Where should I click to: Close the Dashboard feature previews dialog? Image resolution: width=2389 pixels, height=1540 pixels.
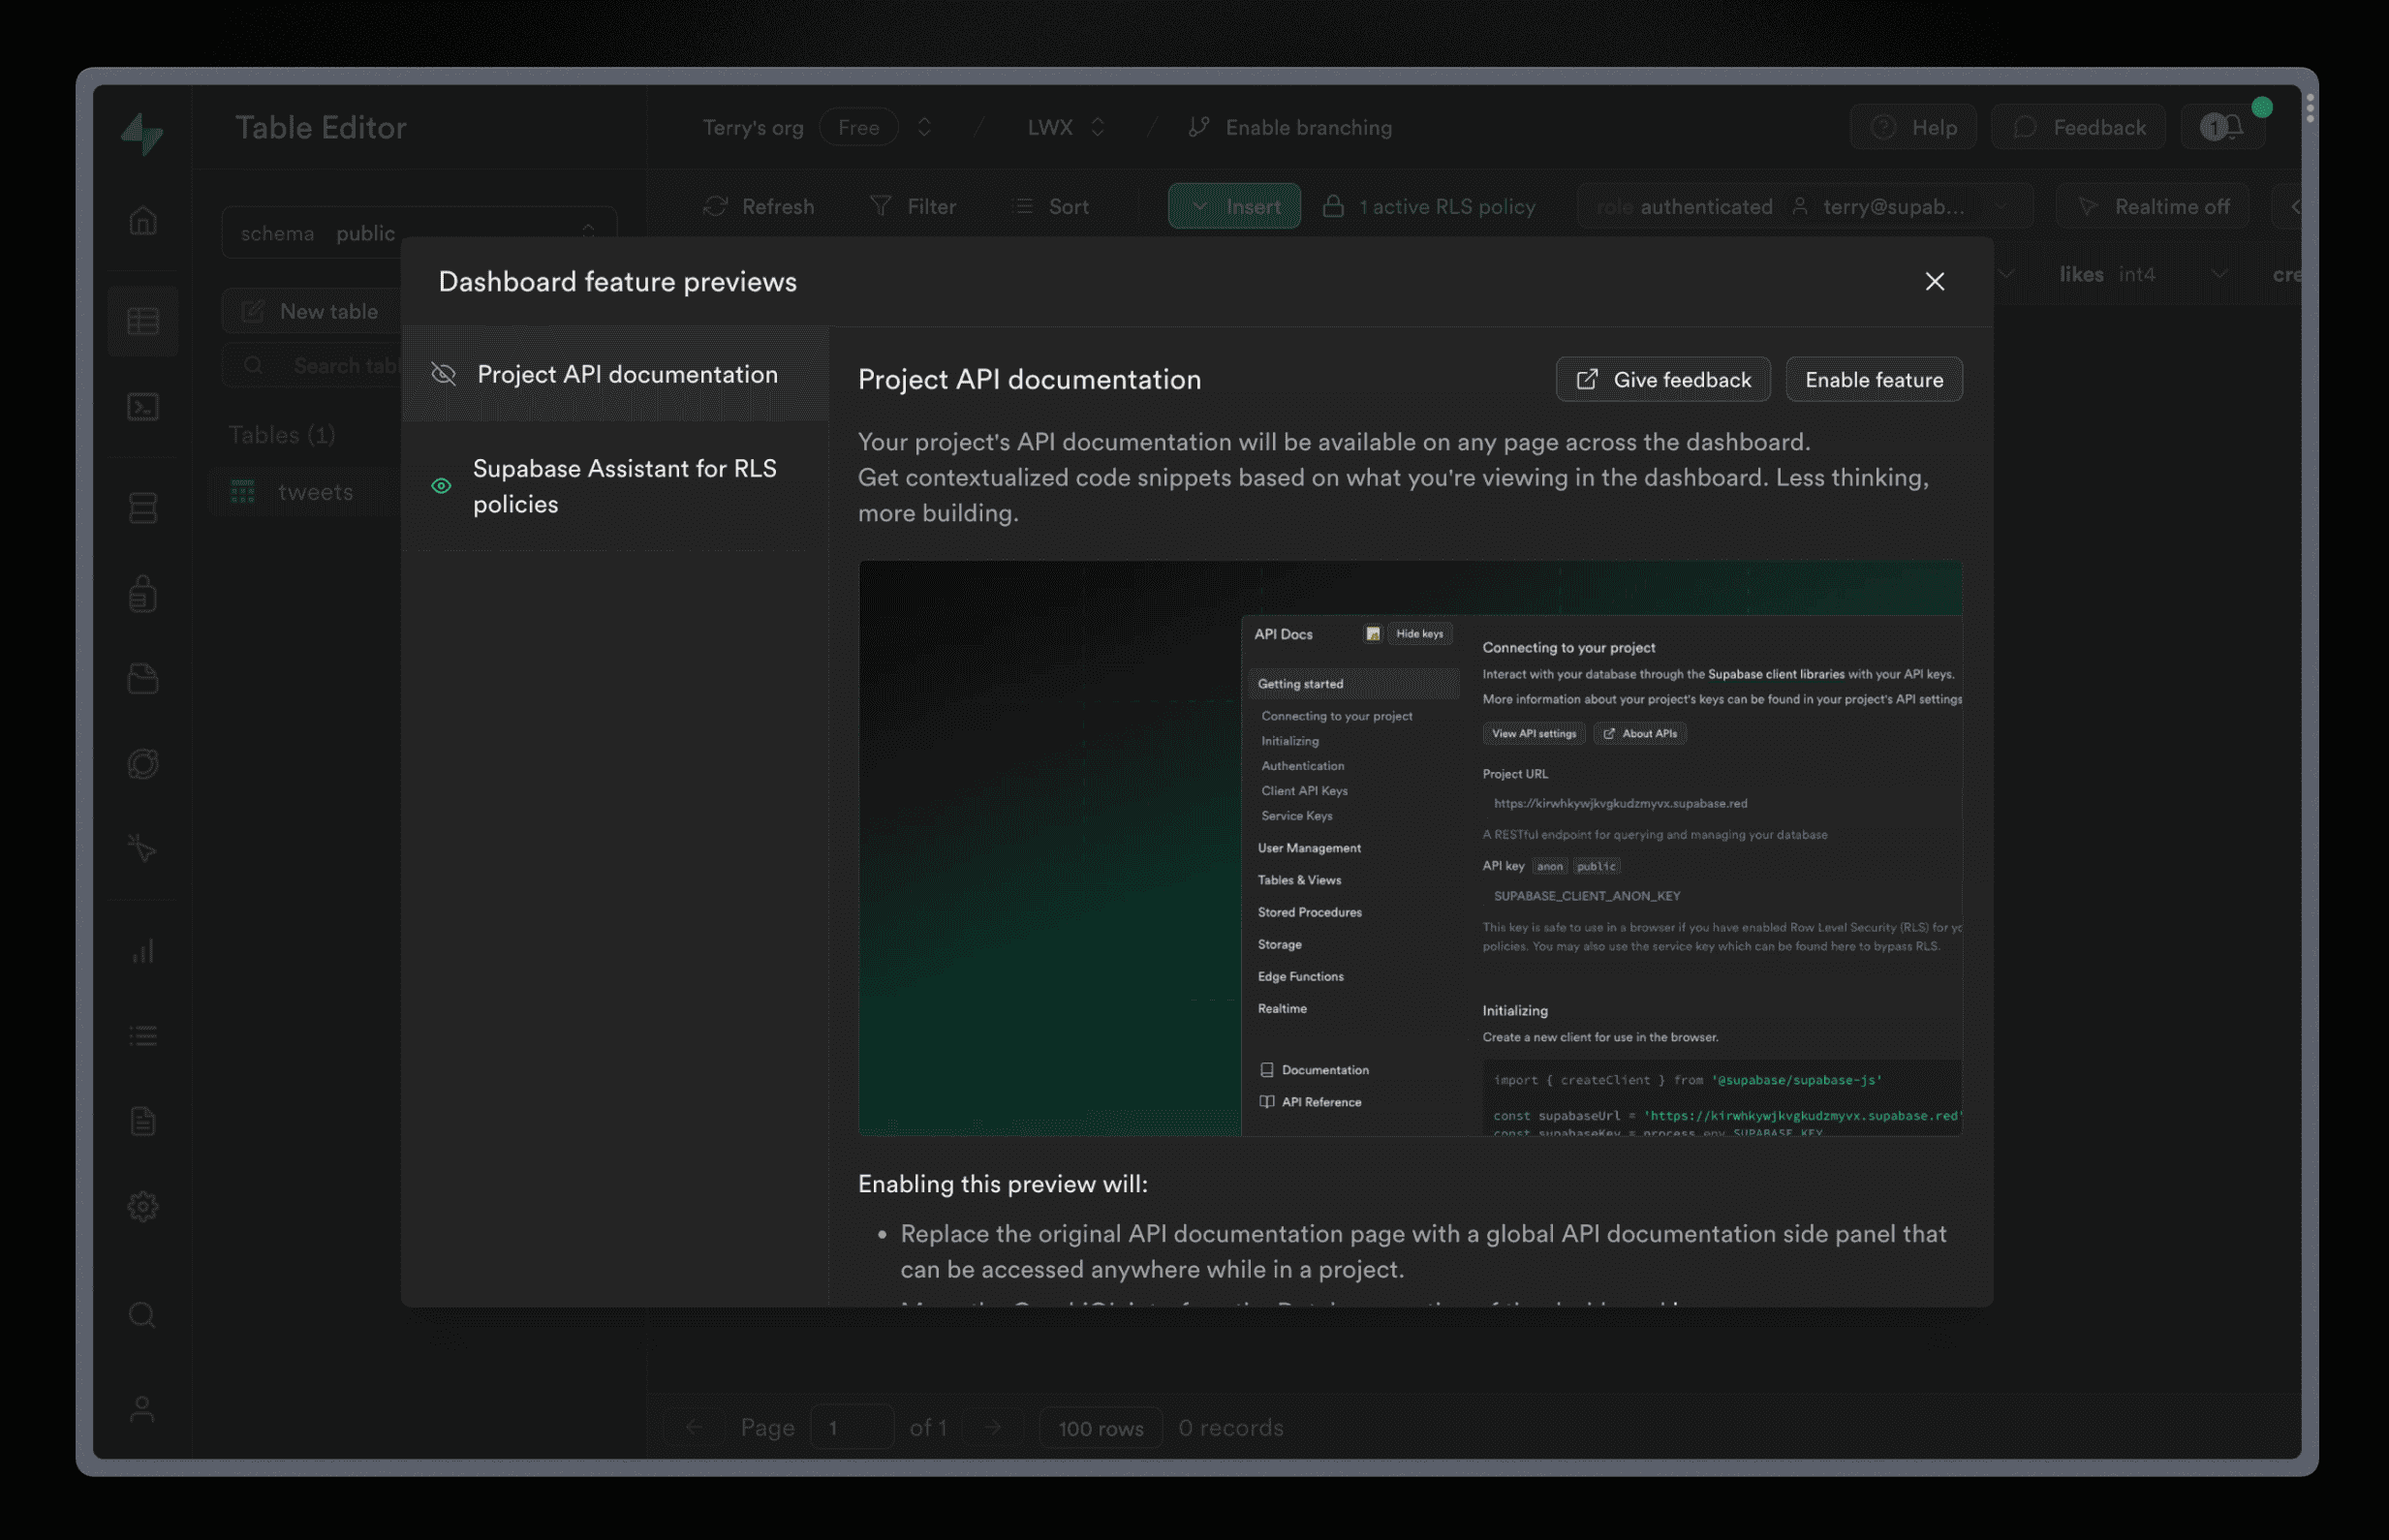tap(1935, 282)
